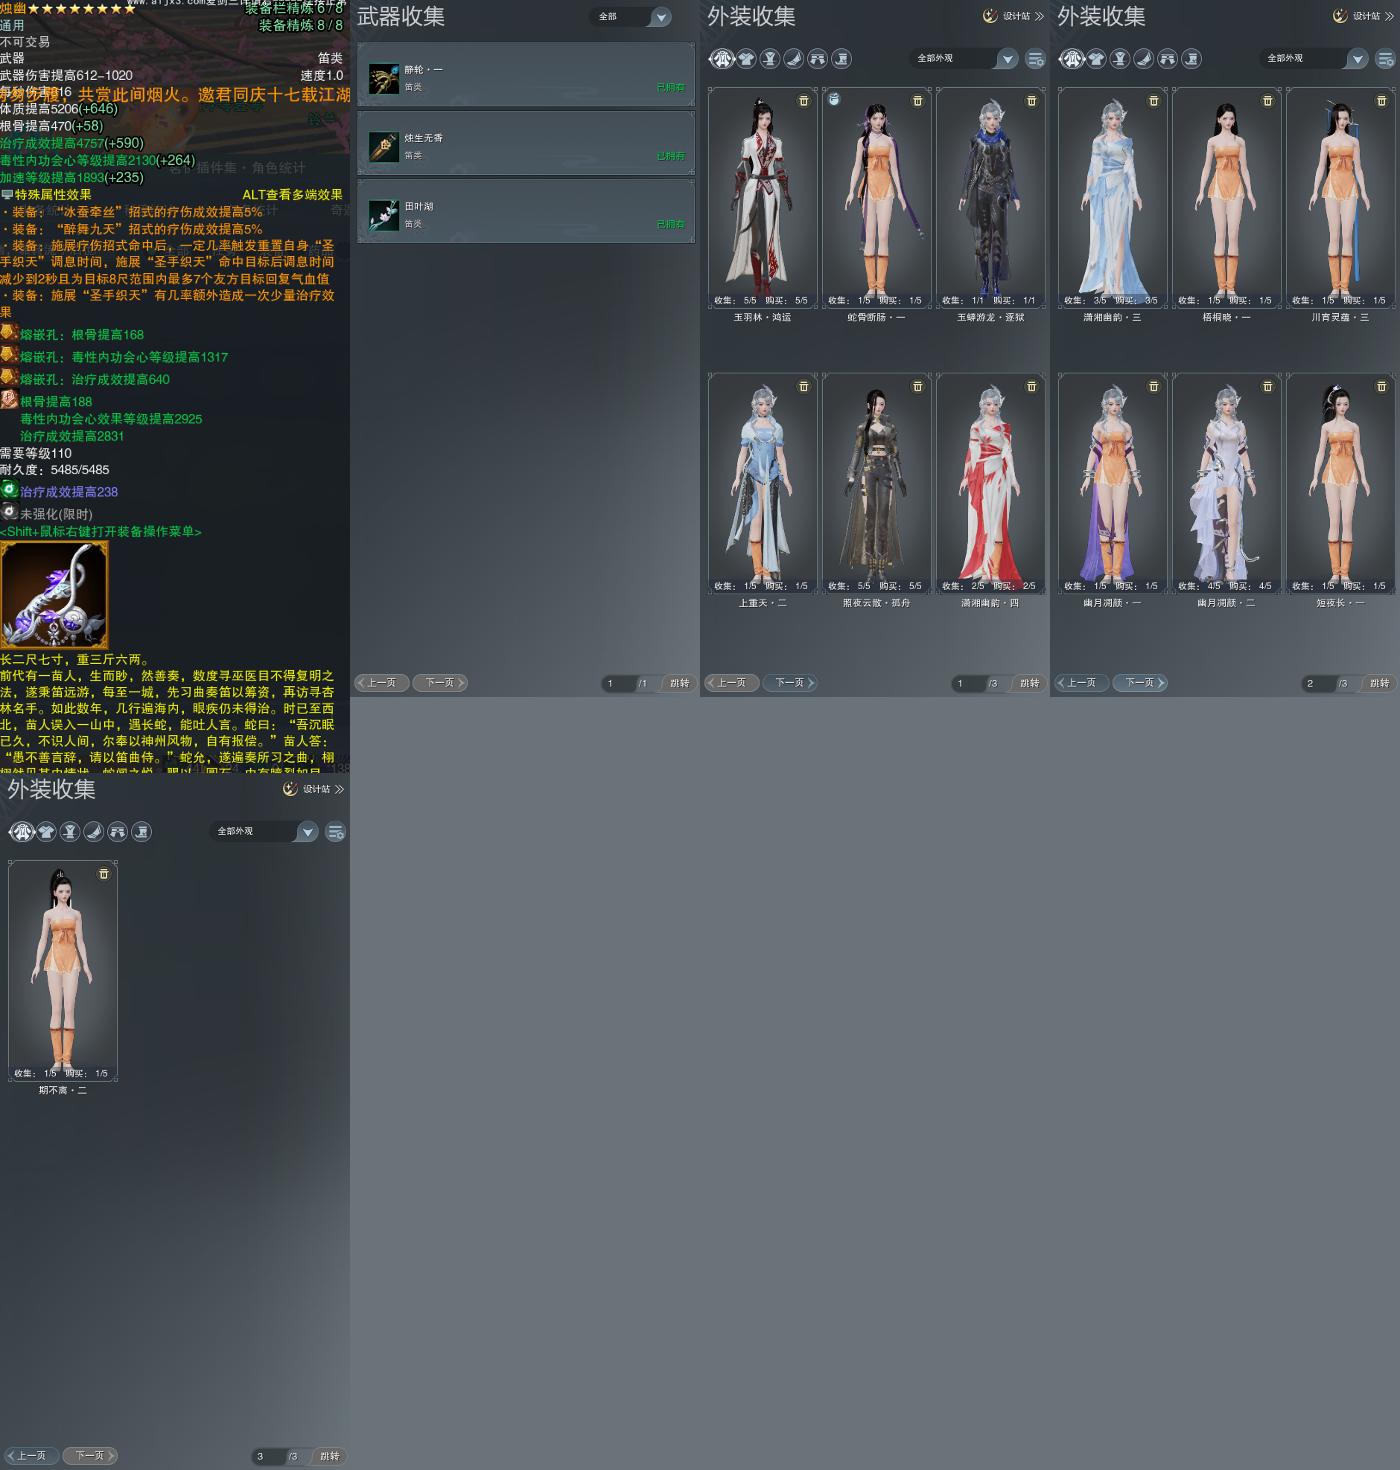1400x1470 pixels.
Task: Click trash icon on 玉蟒游龙·逐狱 card
Action: tap(1031, 101)
